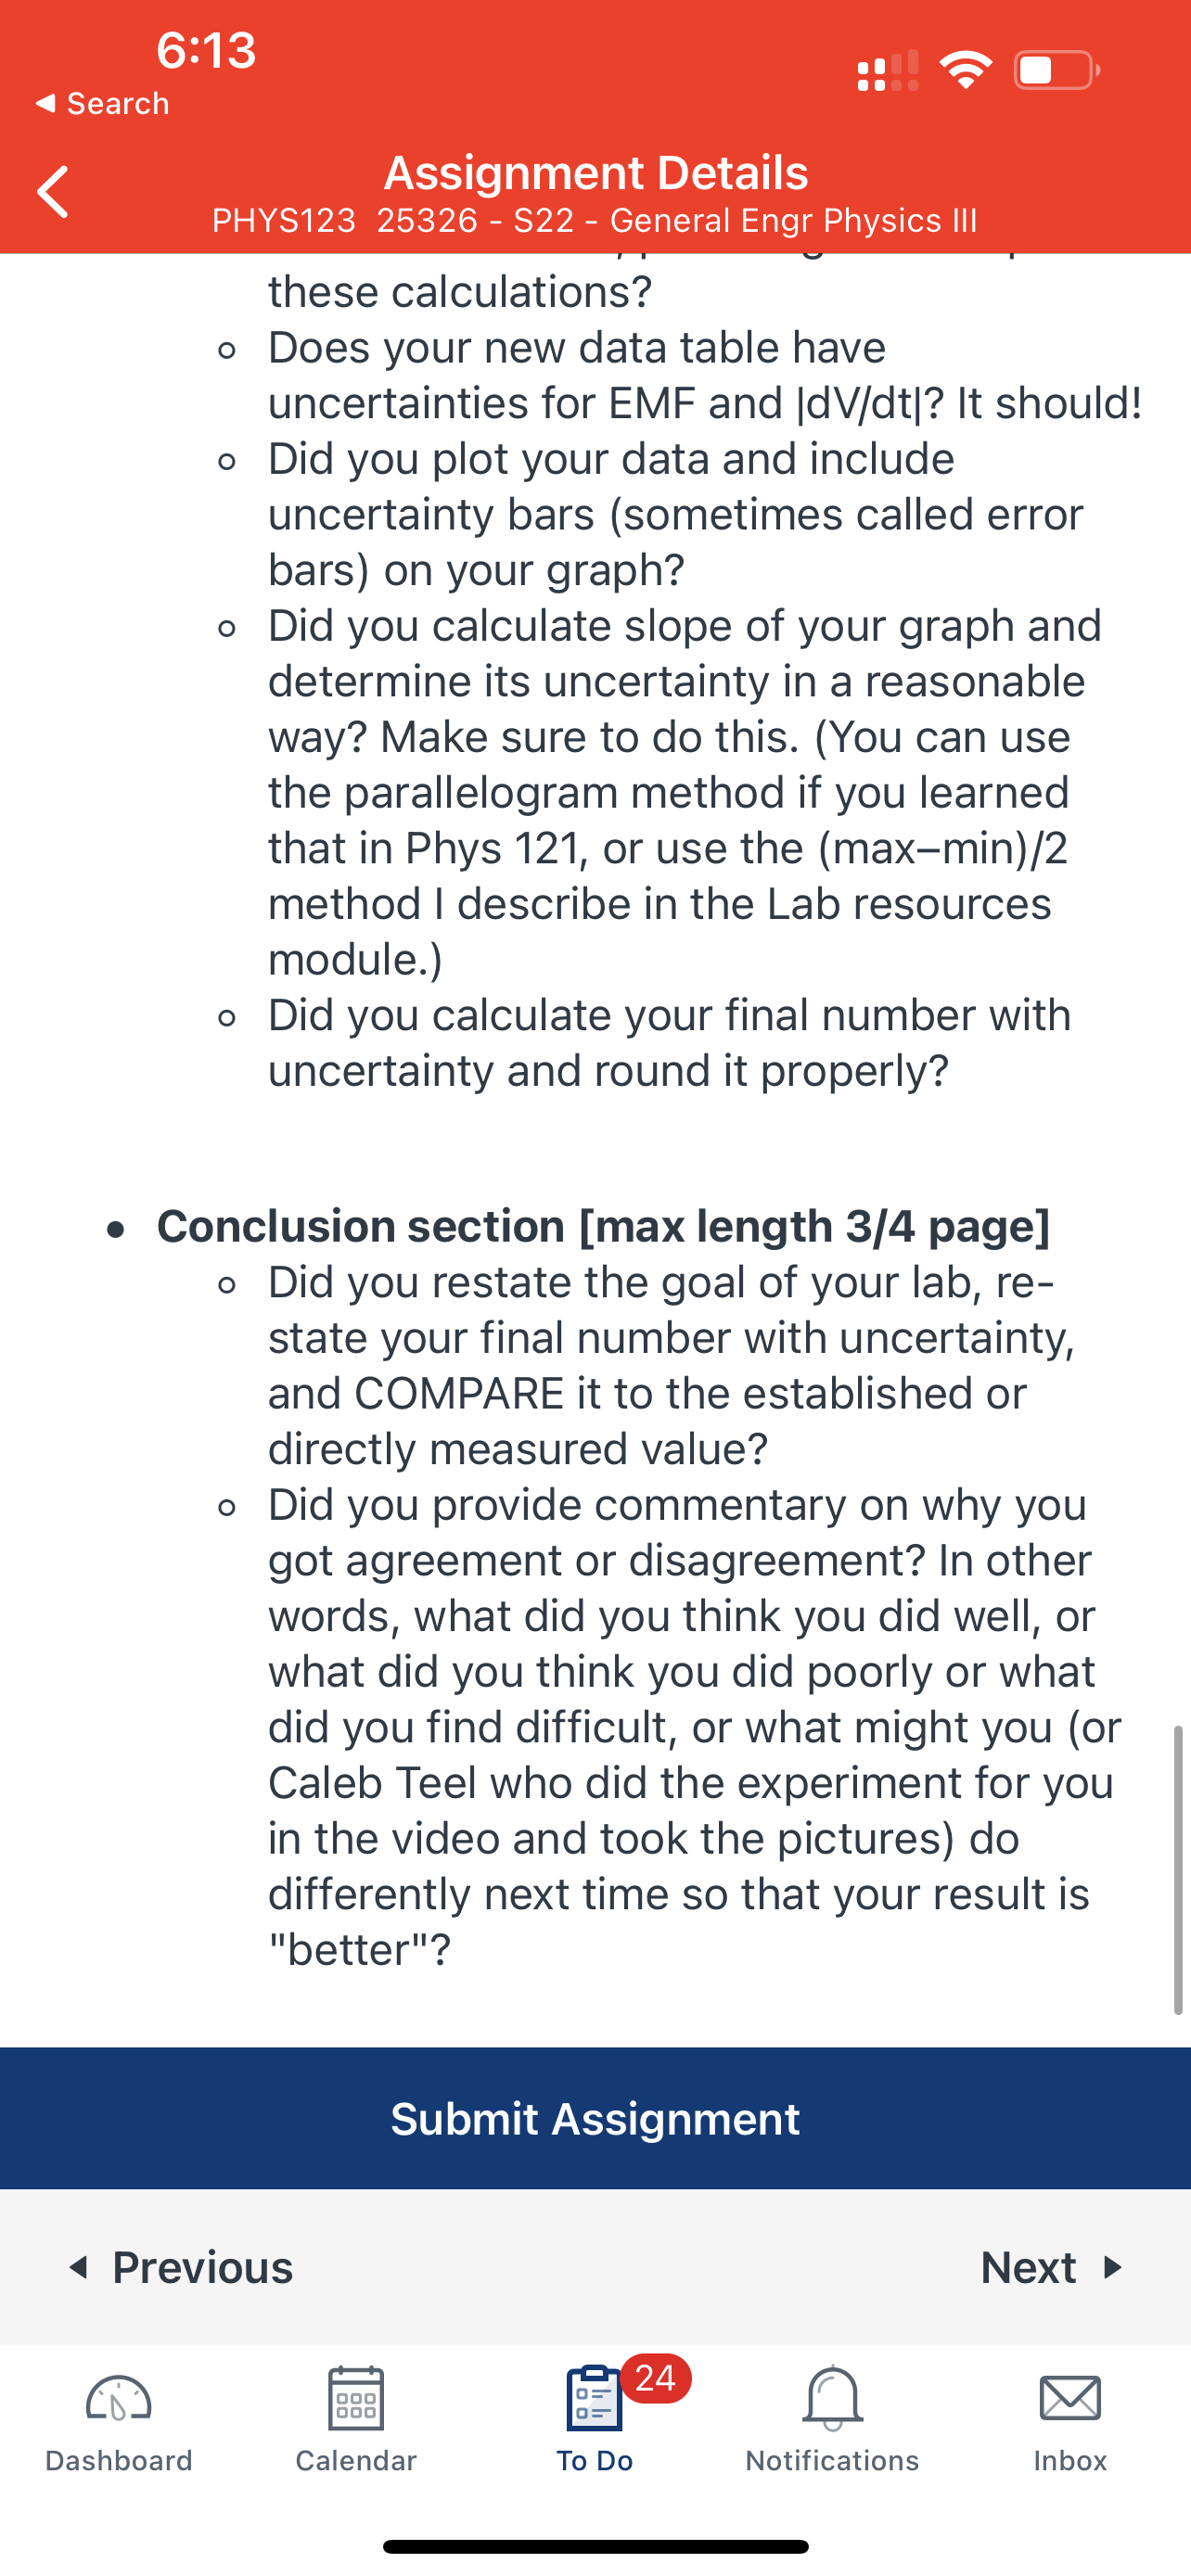Go to Next assignment

click(1052, 2267)
